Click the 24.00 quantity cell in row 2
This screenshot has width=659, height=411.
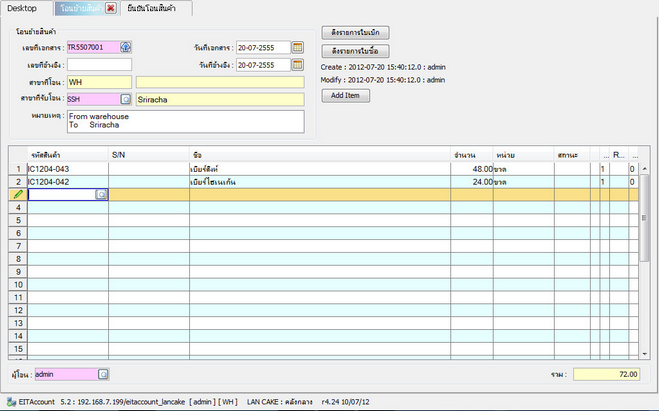471,182
